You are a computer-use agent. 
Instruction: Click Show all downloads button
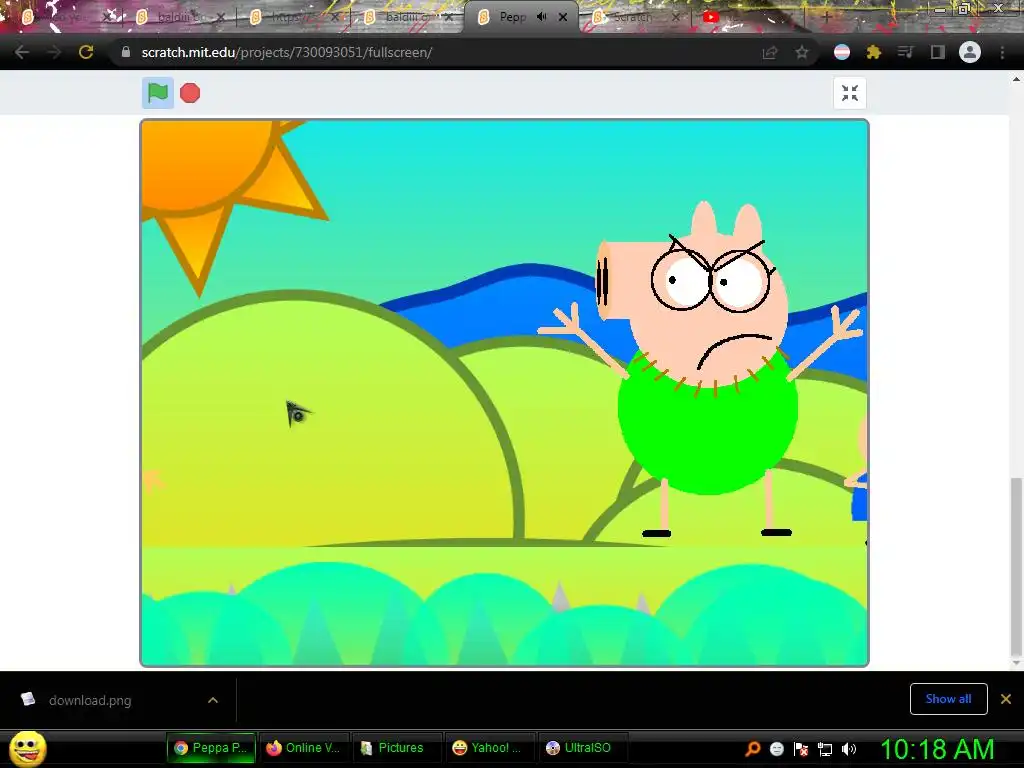(x=948, y=699)
